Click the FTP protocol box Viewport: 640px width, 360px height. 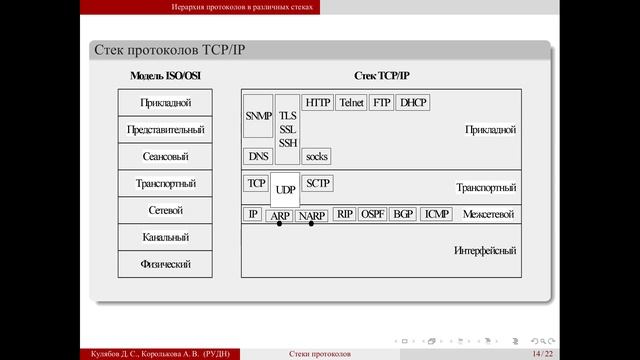pyautogui.click(x=382, y=102)
